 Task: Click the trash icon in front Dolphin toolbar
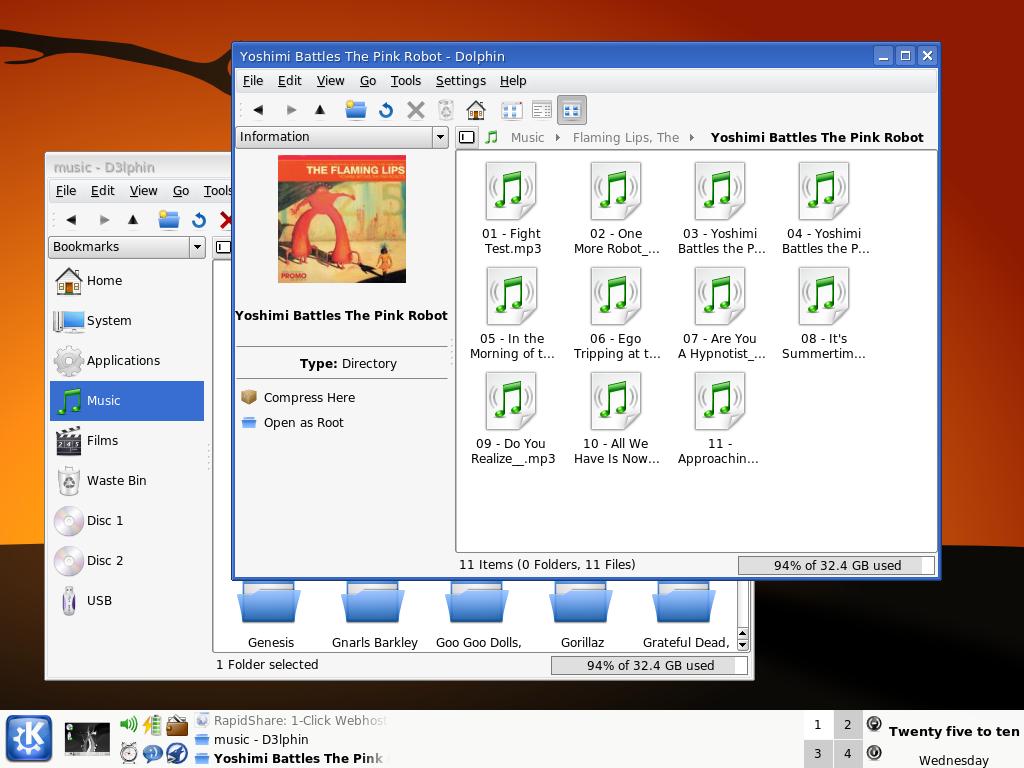click(446, 110)
